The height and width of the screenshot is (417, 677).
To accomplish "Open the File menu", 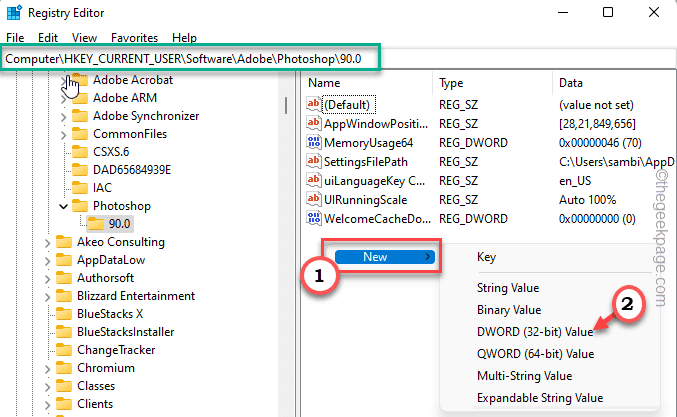I will pos(15,38).
